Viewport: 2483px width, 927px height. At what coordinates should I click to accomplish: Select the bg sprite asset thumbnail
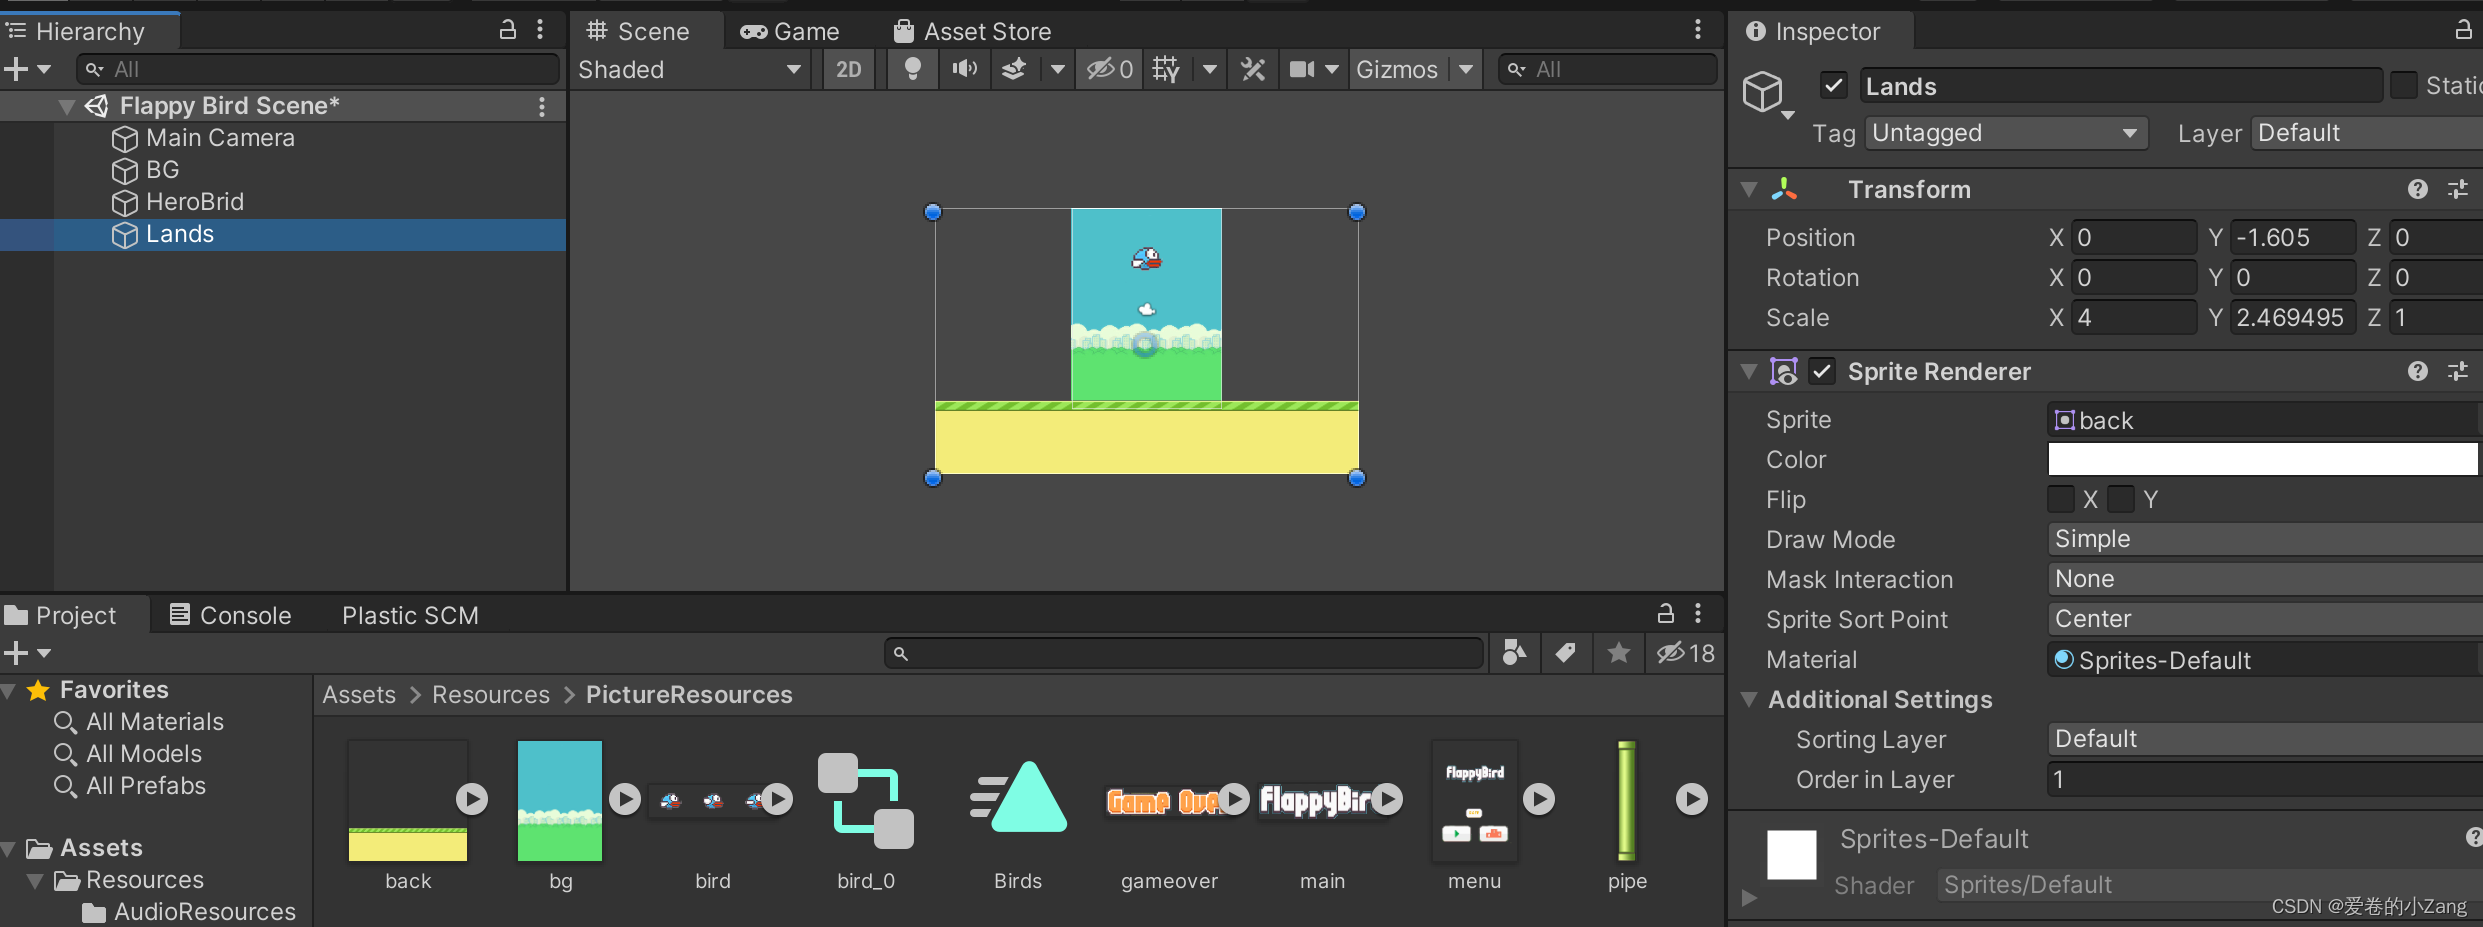(560, 801)
